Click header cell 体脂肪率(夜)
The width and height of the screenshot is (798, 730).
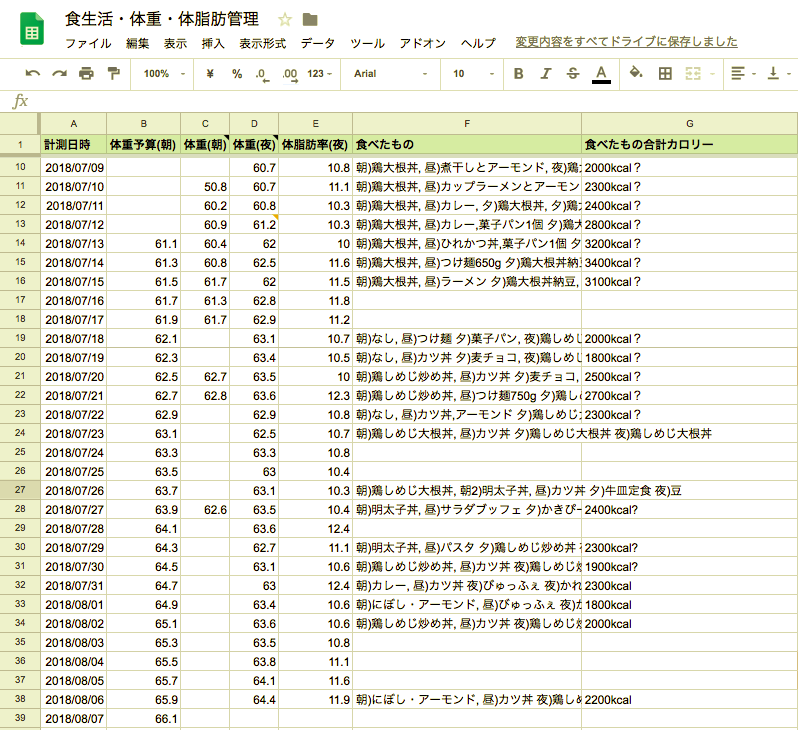coord(316,145)
